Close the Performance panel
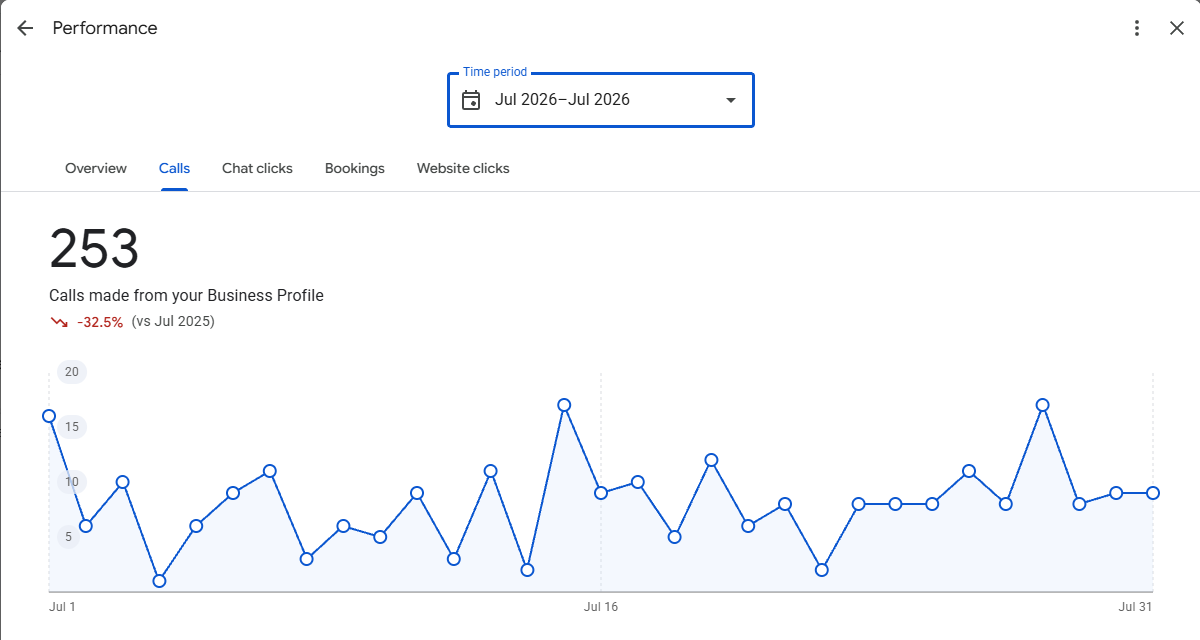The image size is (1200, 640). (1177, 28)
